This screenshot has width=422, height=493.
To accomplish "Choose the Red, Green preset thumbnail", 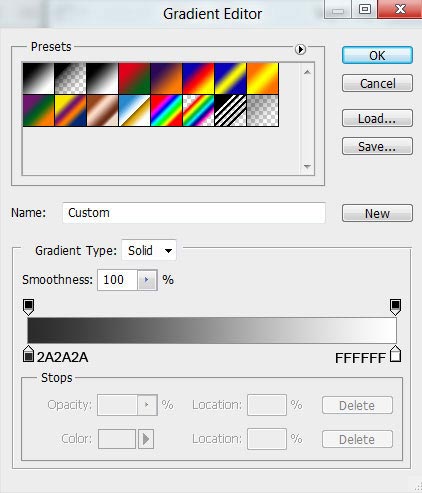I will coord(134,79).
